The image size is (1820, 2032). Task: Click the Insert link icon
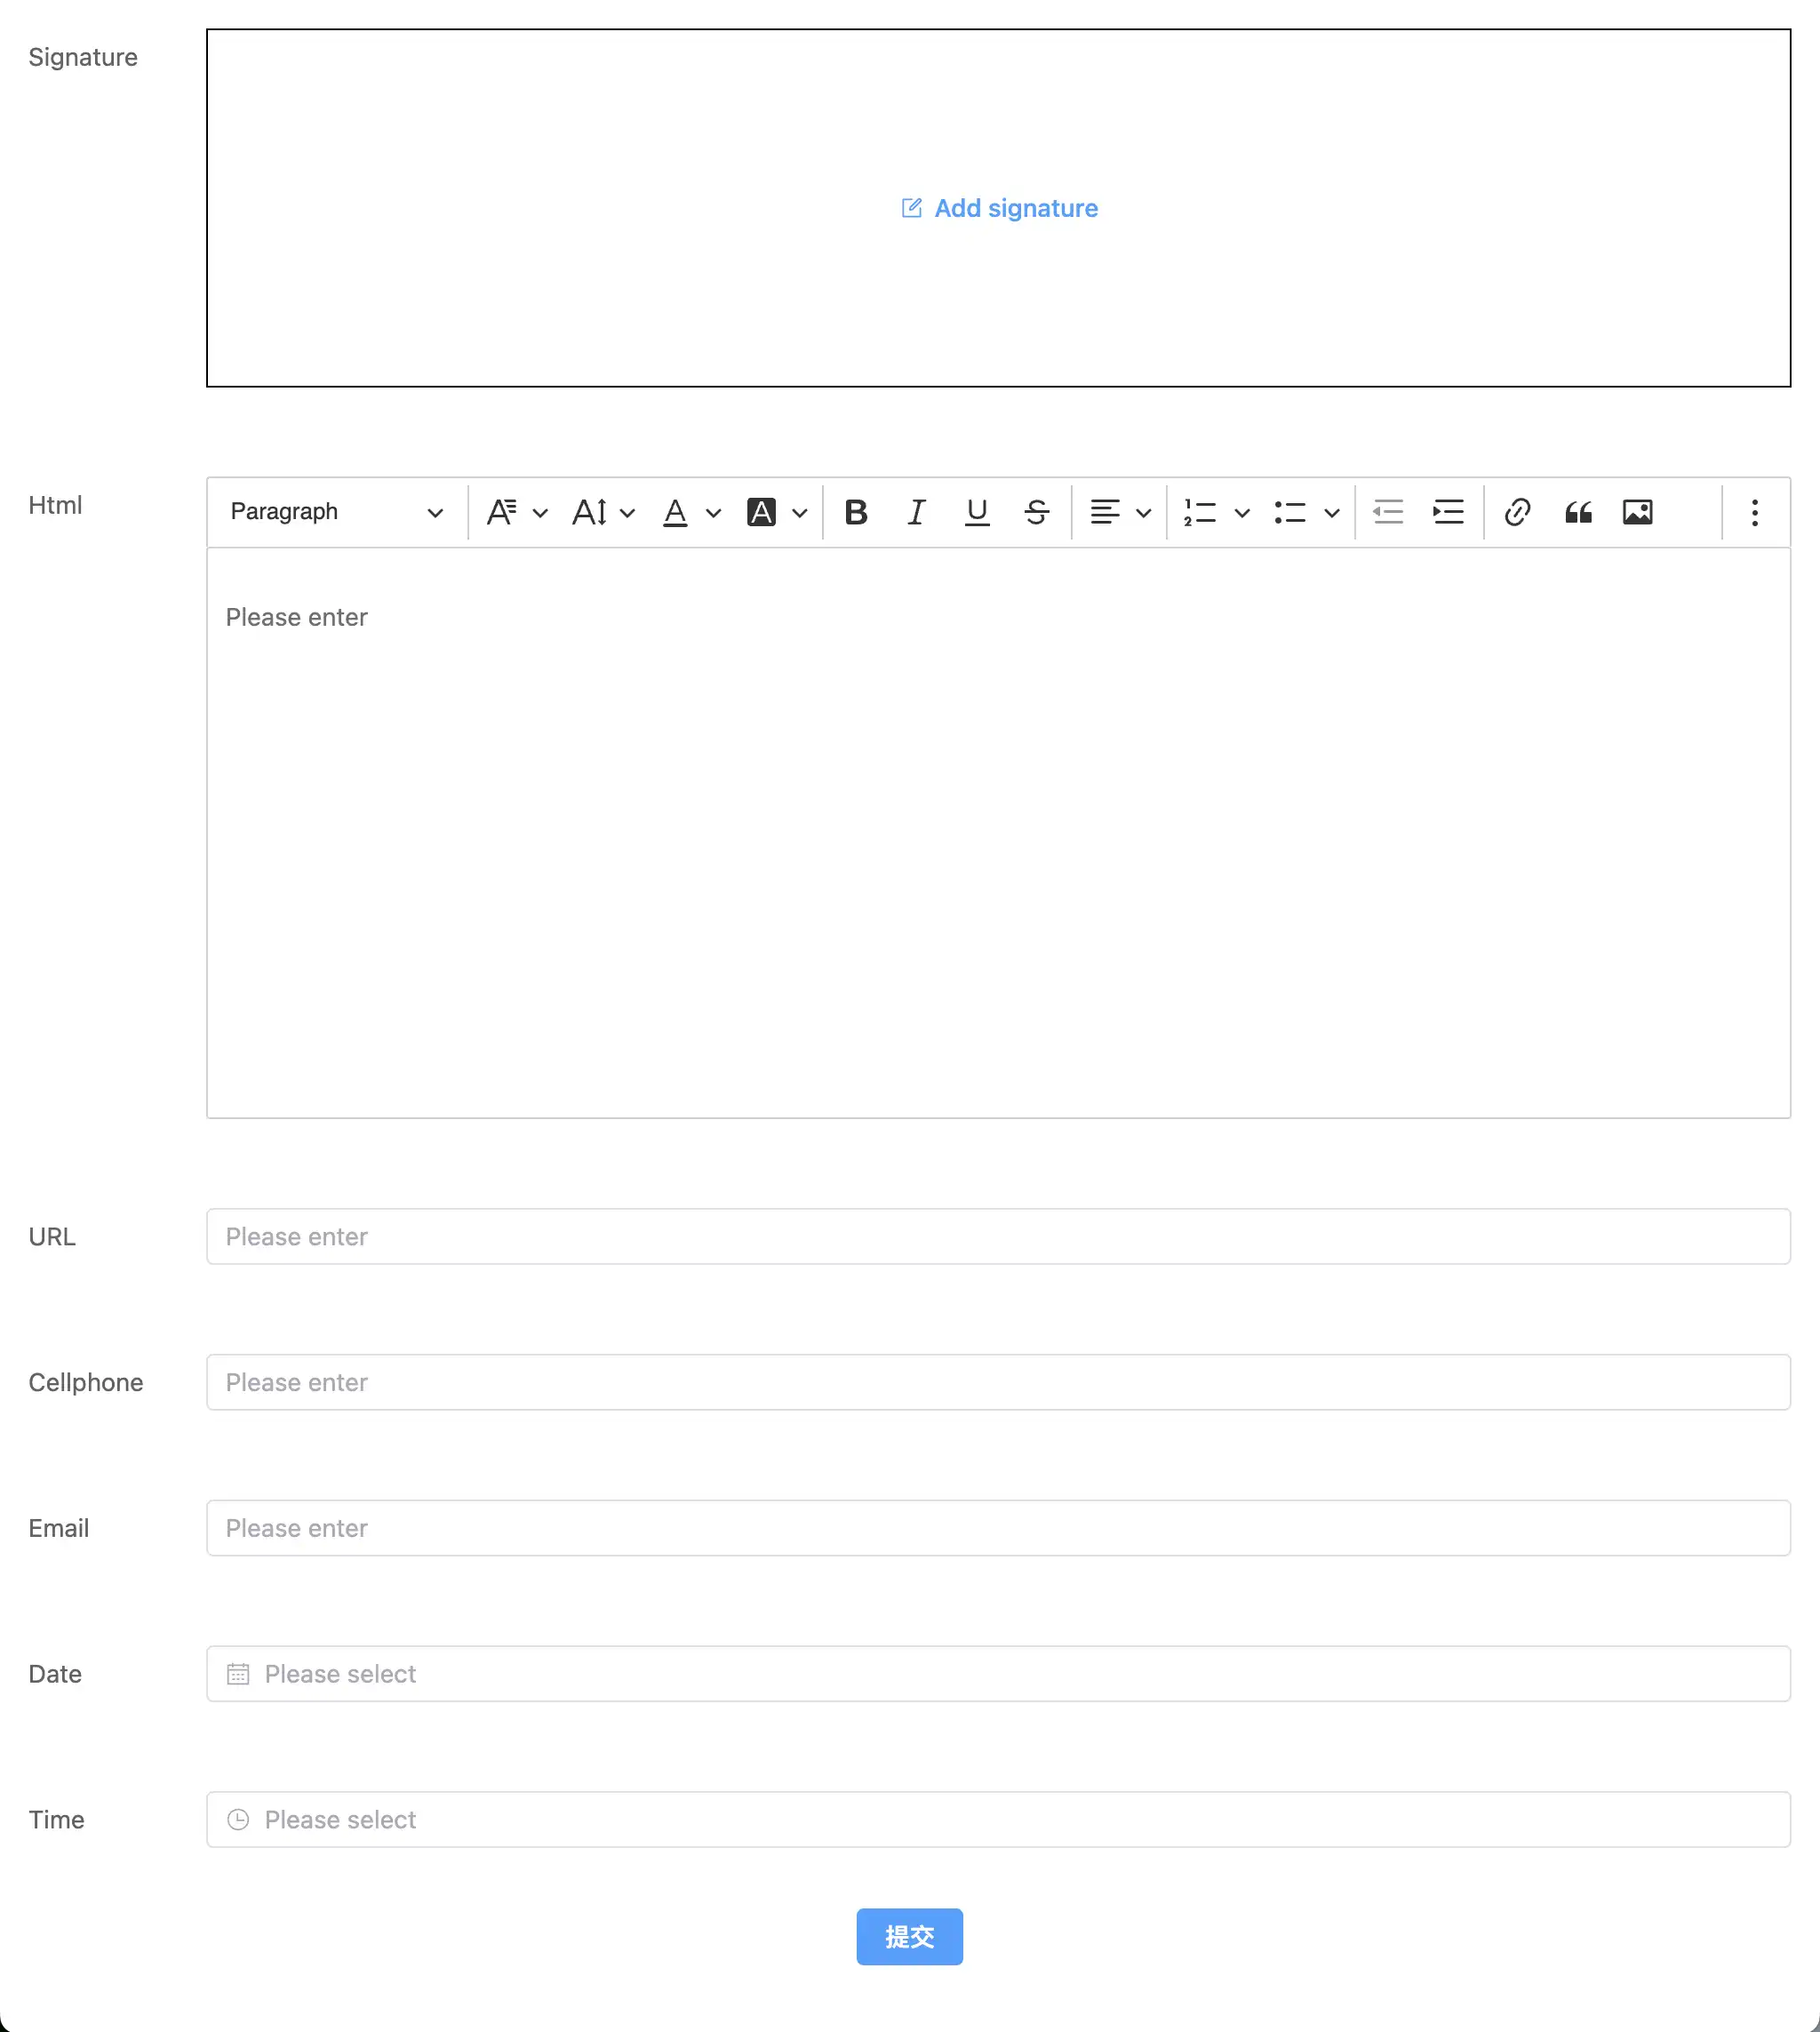tap(1516, 511)
